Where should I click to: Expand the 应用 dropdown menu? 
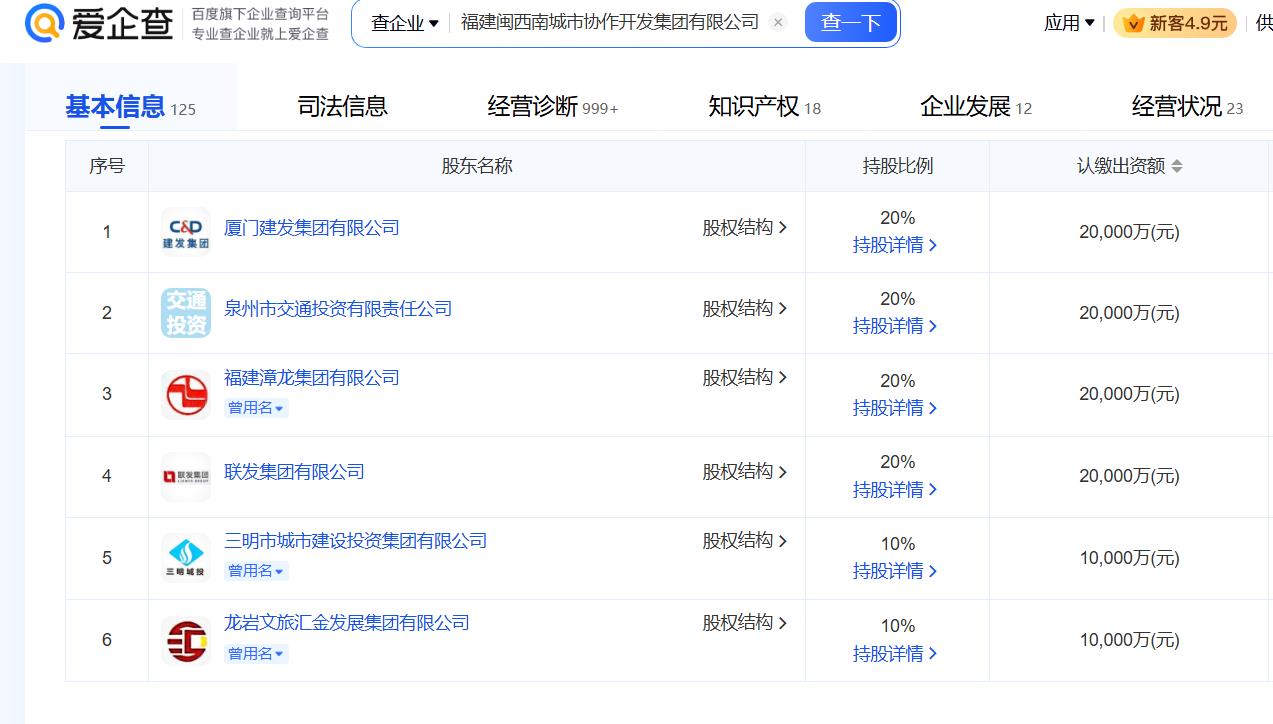pos(1069,23)
